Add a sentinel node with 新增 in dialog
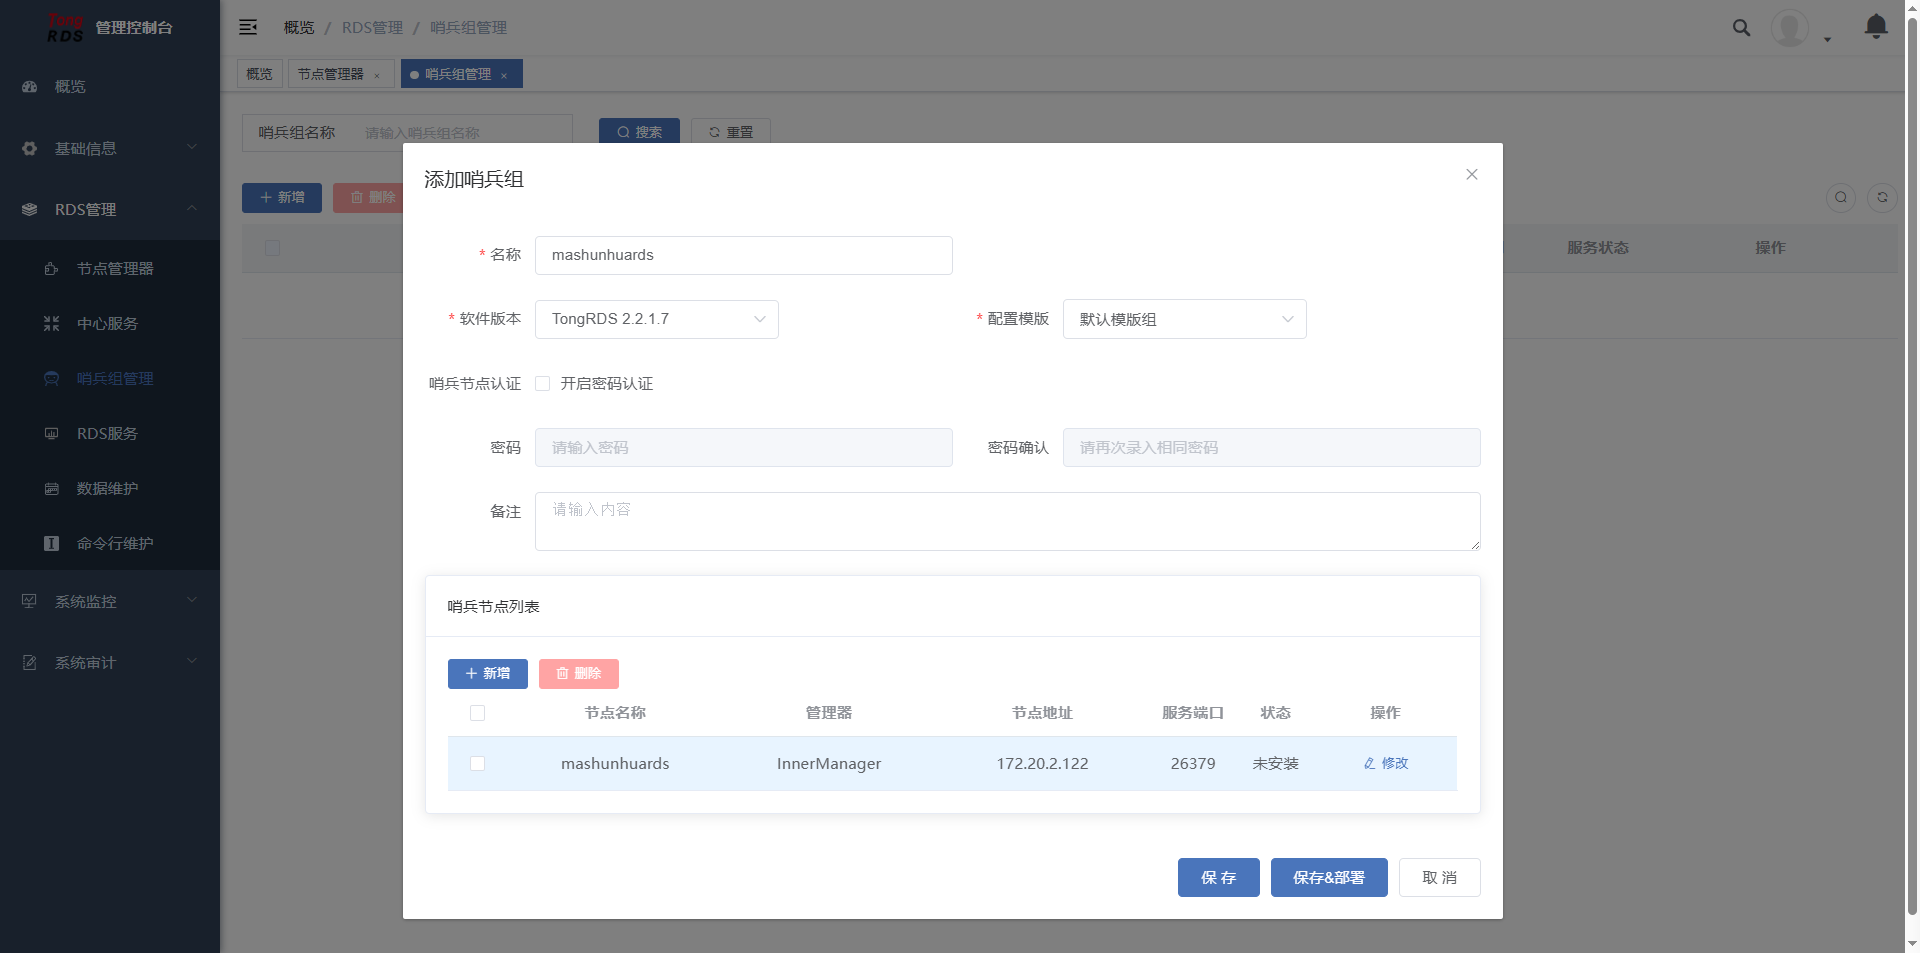 (x=488, y=674)
